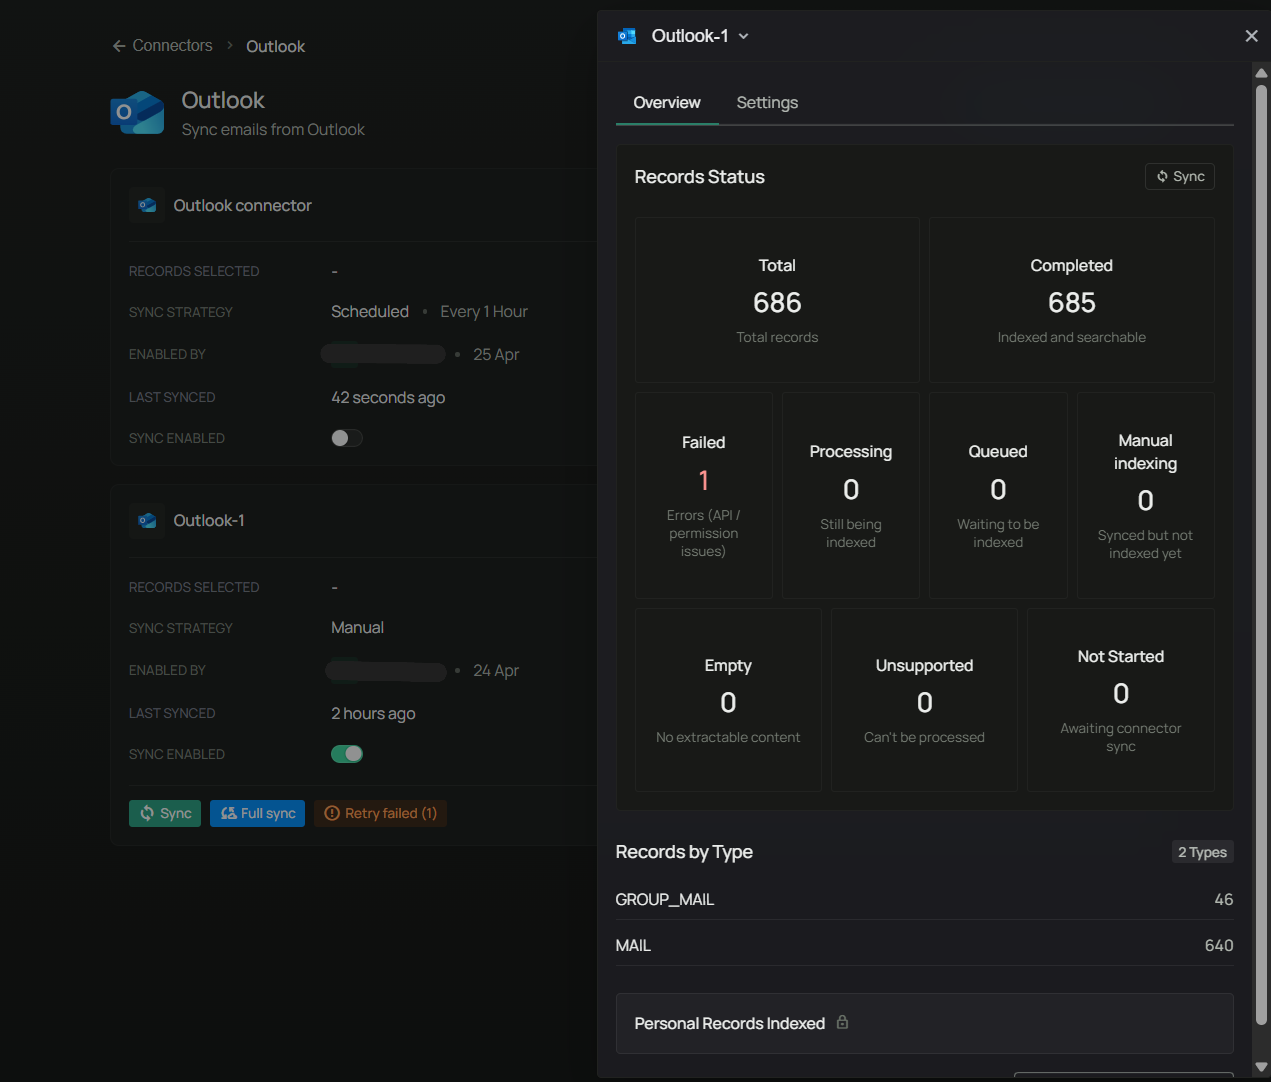Click the Outlook connector card title
Image resolution: width=1271 pixels, height=1082 pixels.
242,205
